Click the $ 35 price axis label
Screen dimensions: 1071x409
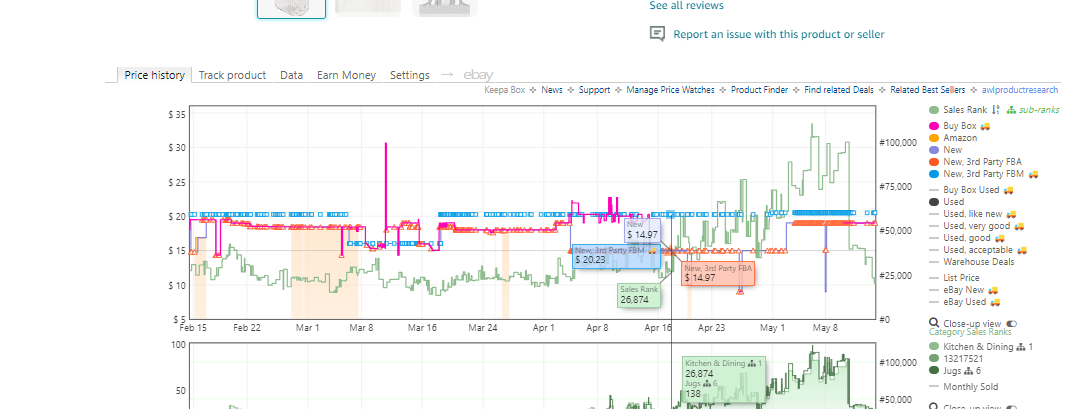pos(176,115)
